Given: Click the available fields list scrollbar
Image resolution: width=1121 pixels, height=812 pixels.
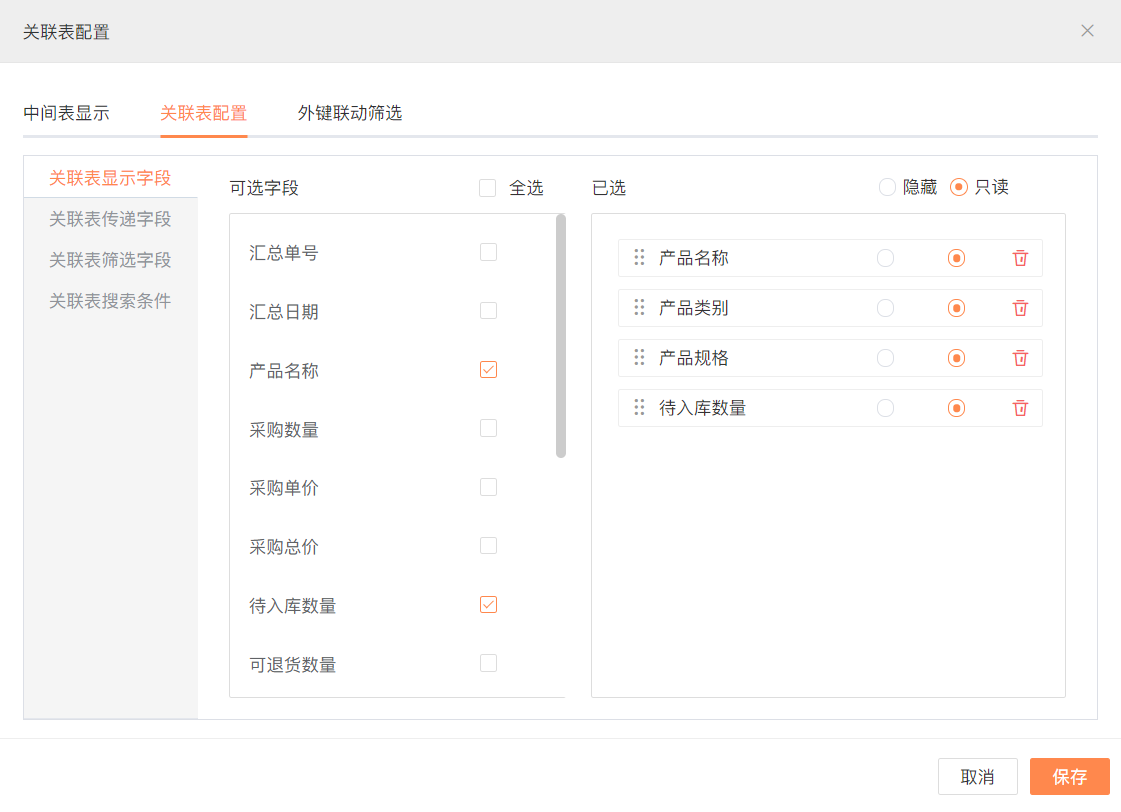Looking at the screenshot, I should [561, 336].
